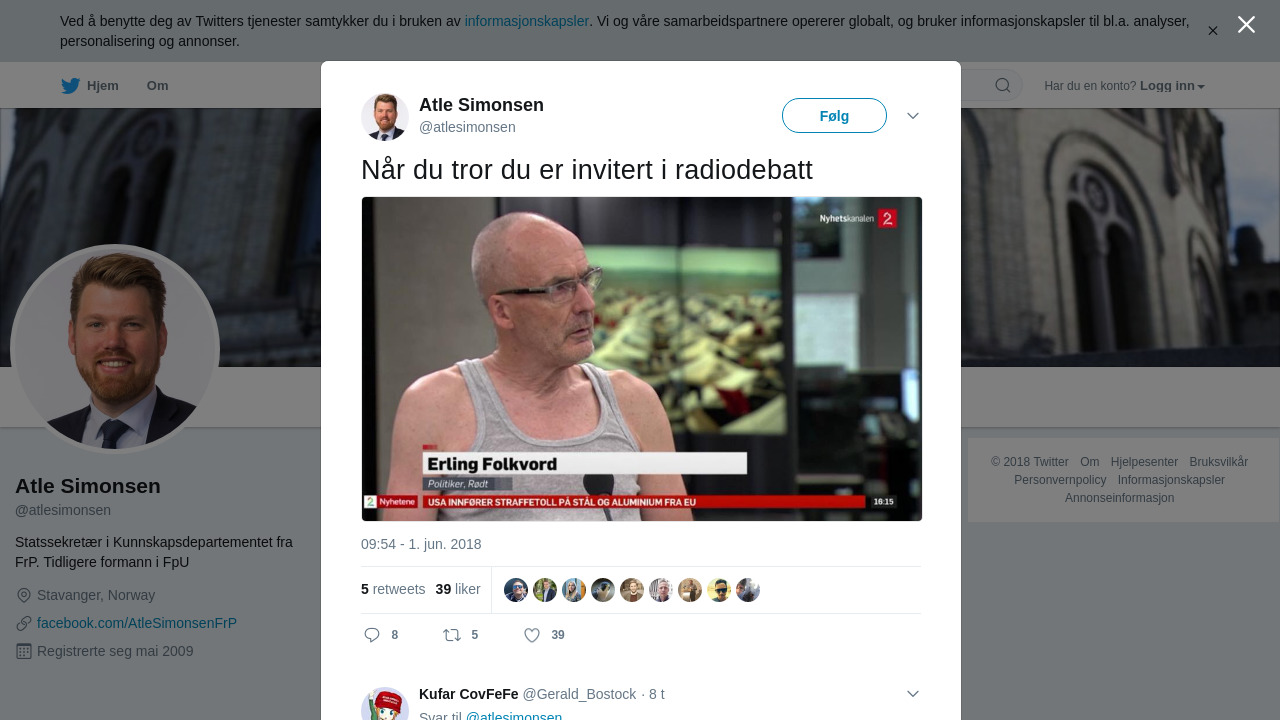The height and width of the screenshot is (720, 1280).
Task: Click first liker's avatar thumbnail
Action: 516,590
